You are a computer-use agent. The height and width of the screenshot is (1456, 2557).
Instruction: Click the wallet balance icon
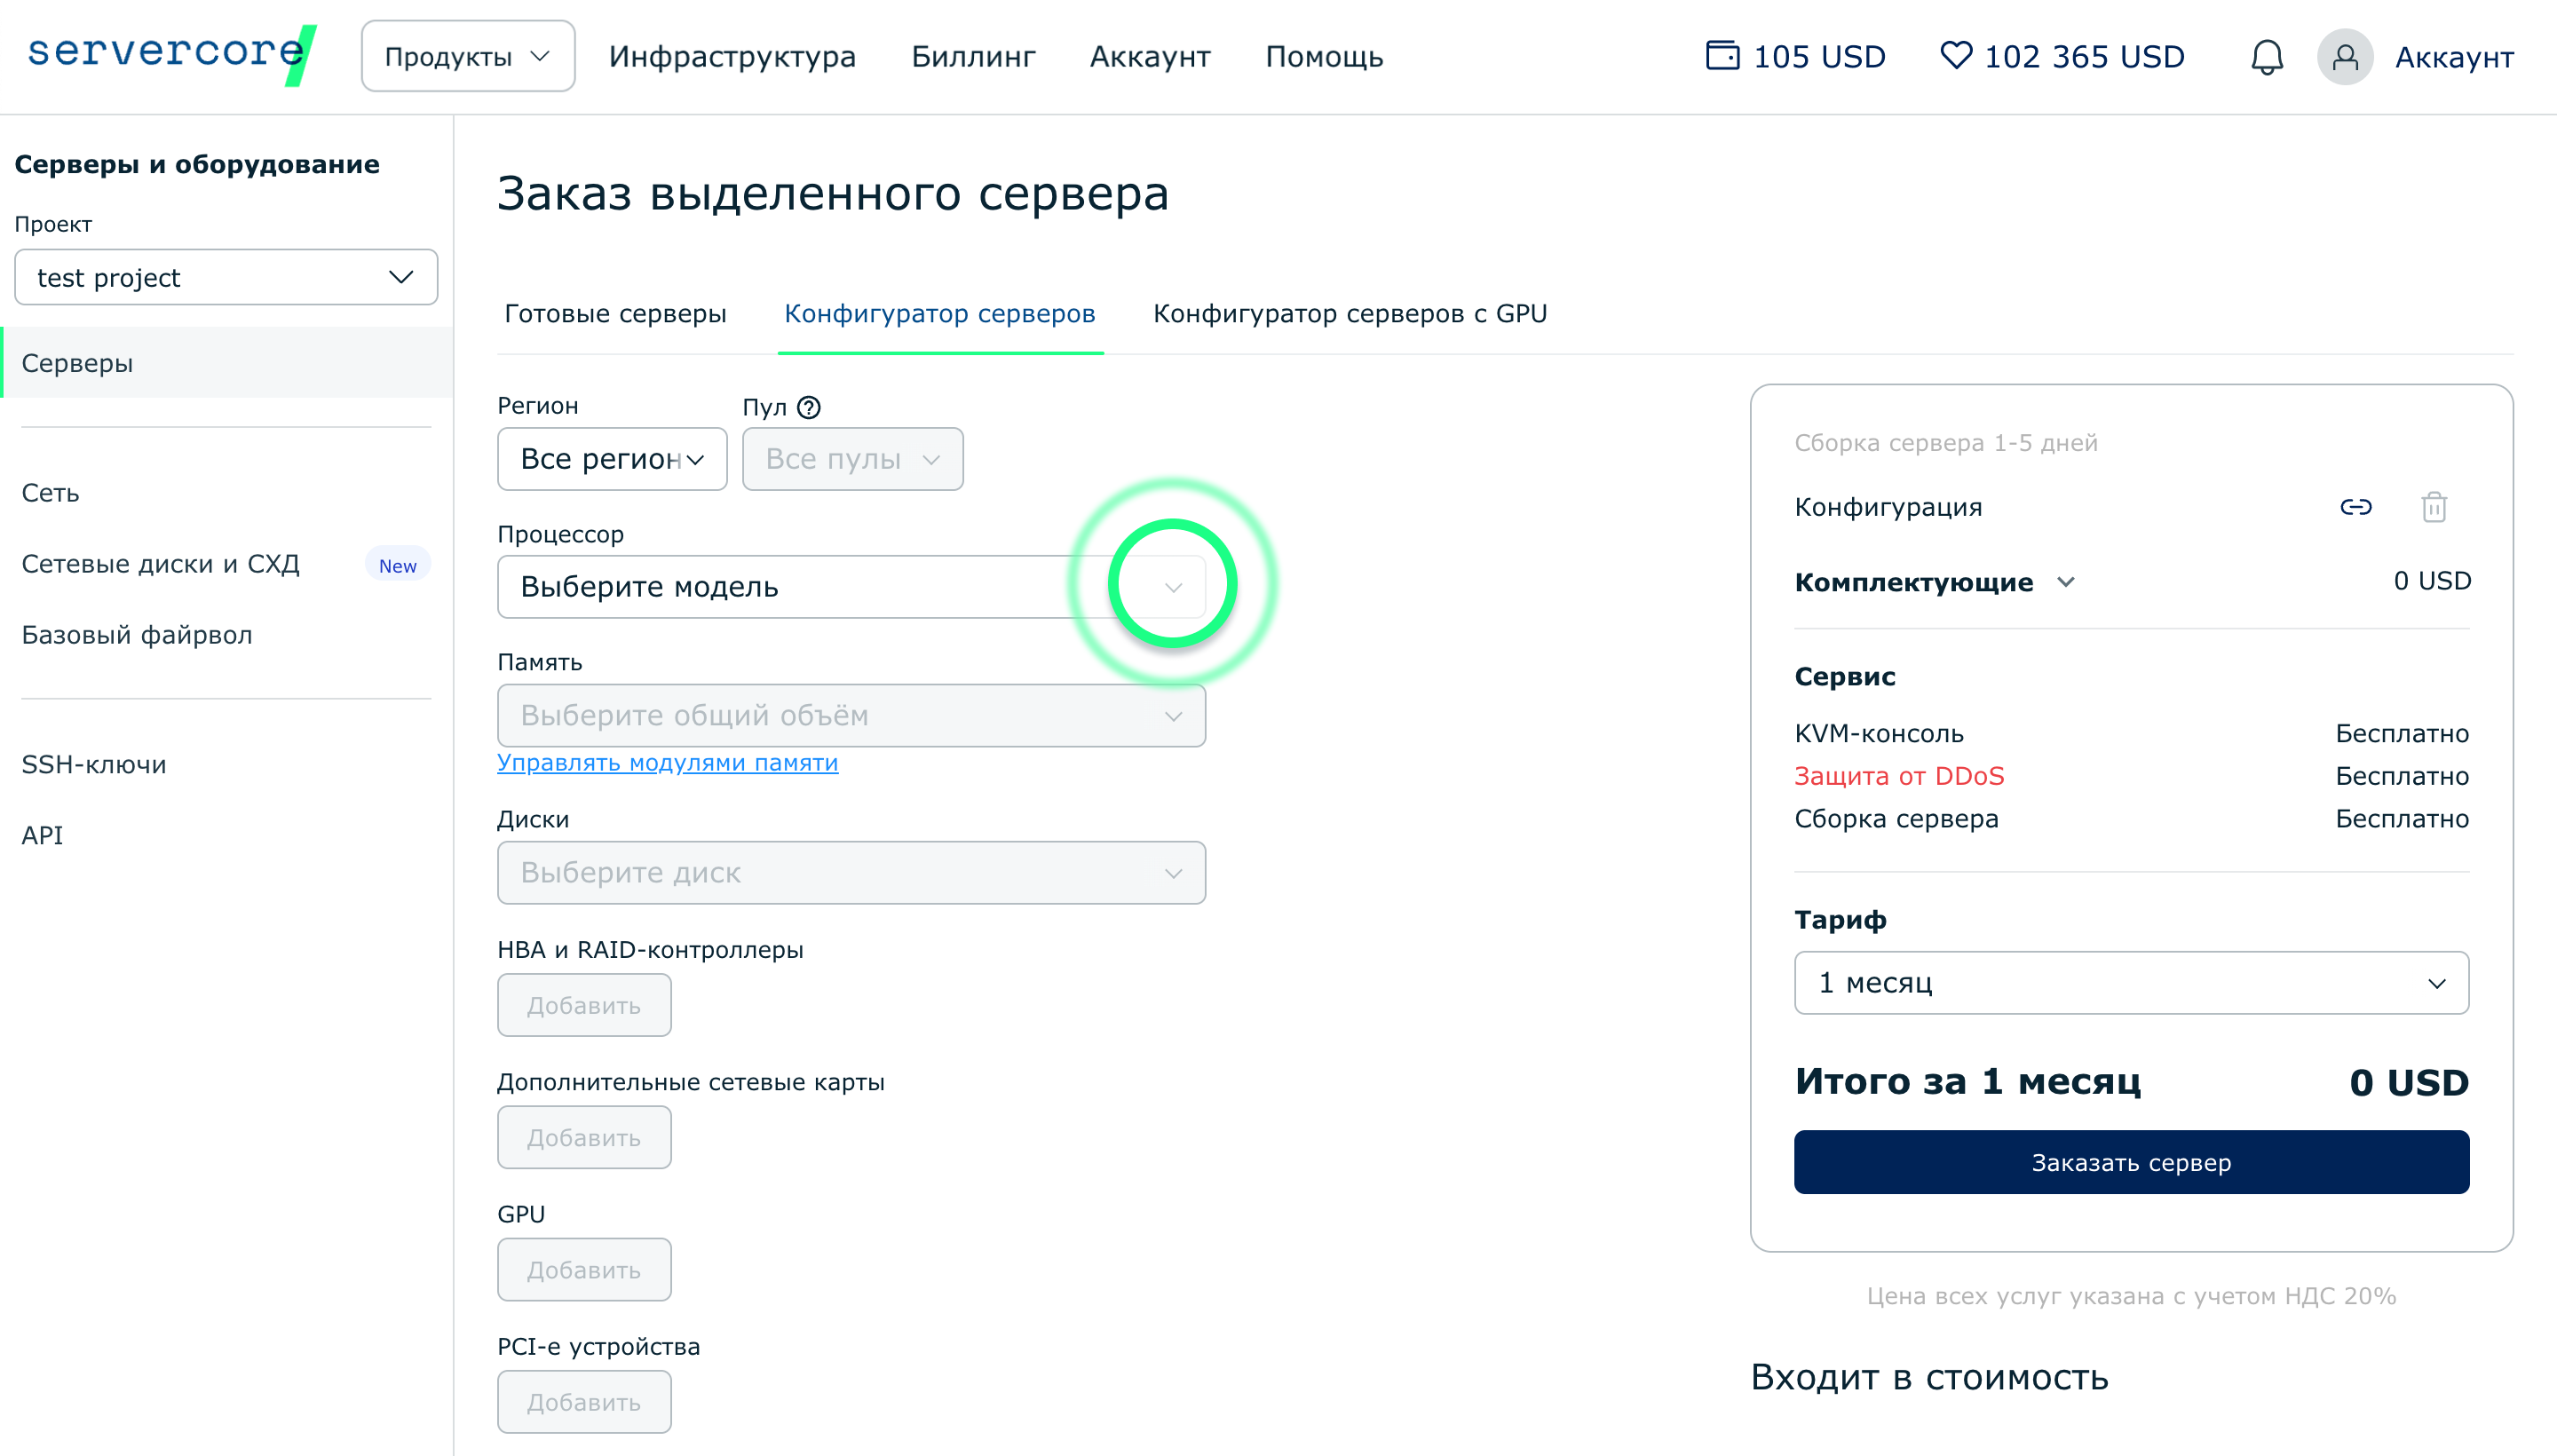[1721, 55]
